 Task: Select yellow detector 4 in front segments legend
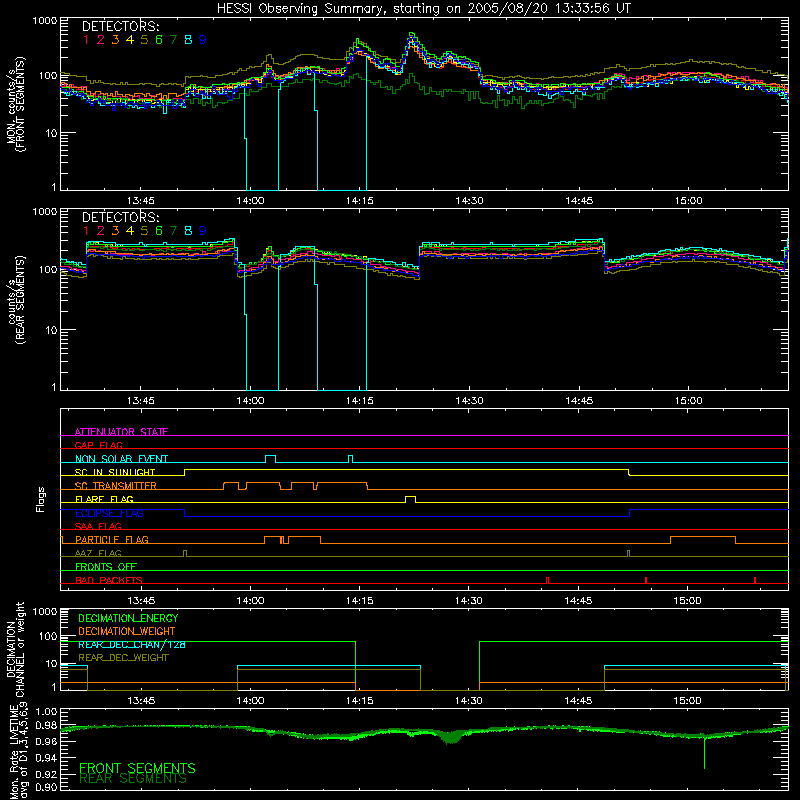tap(130, 40)
